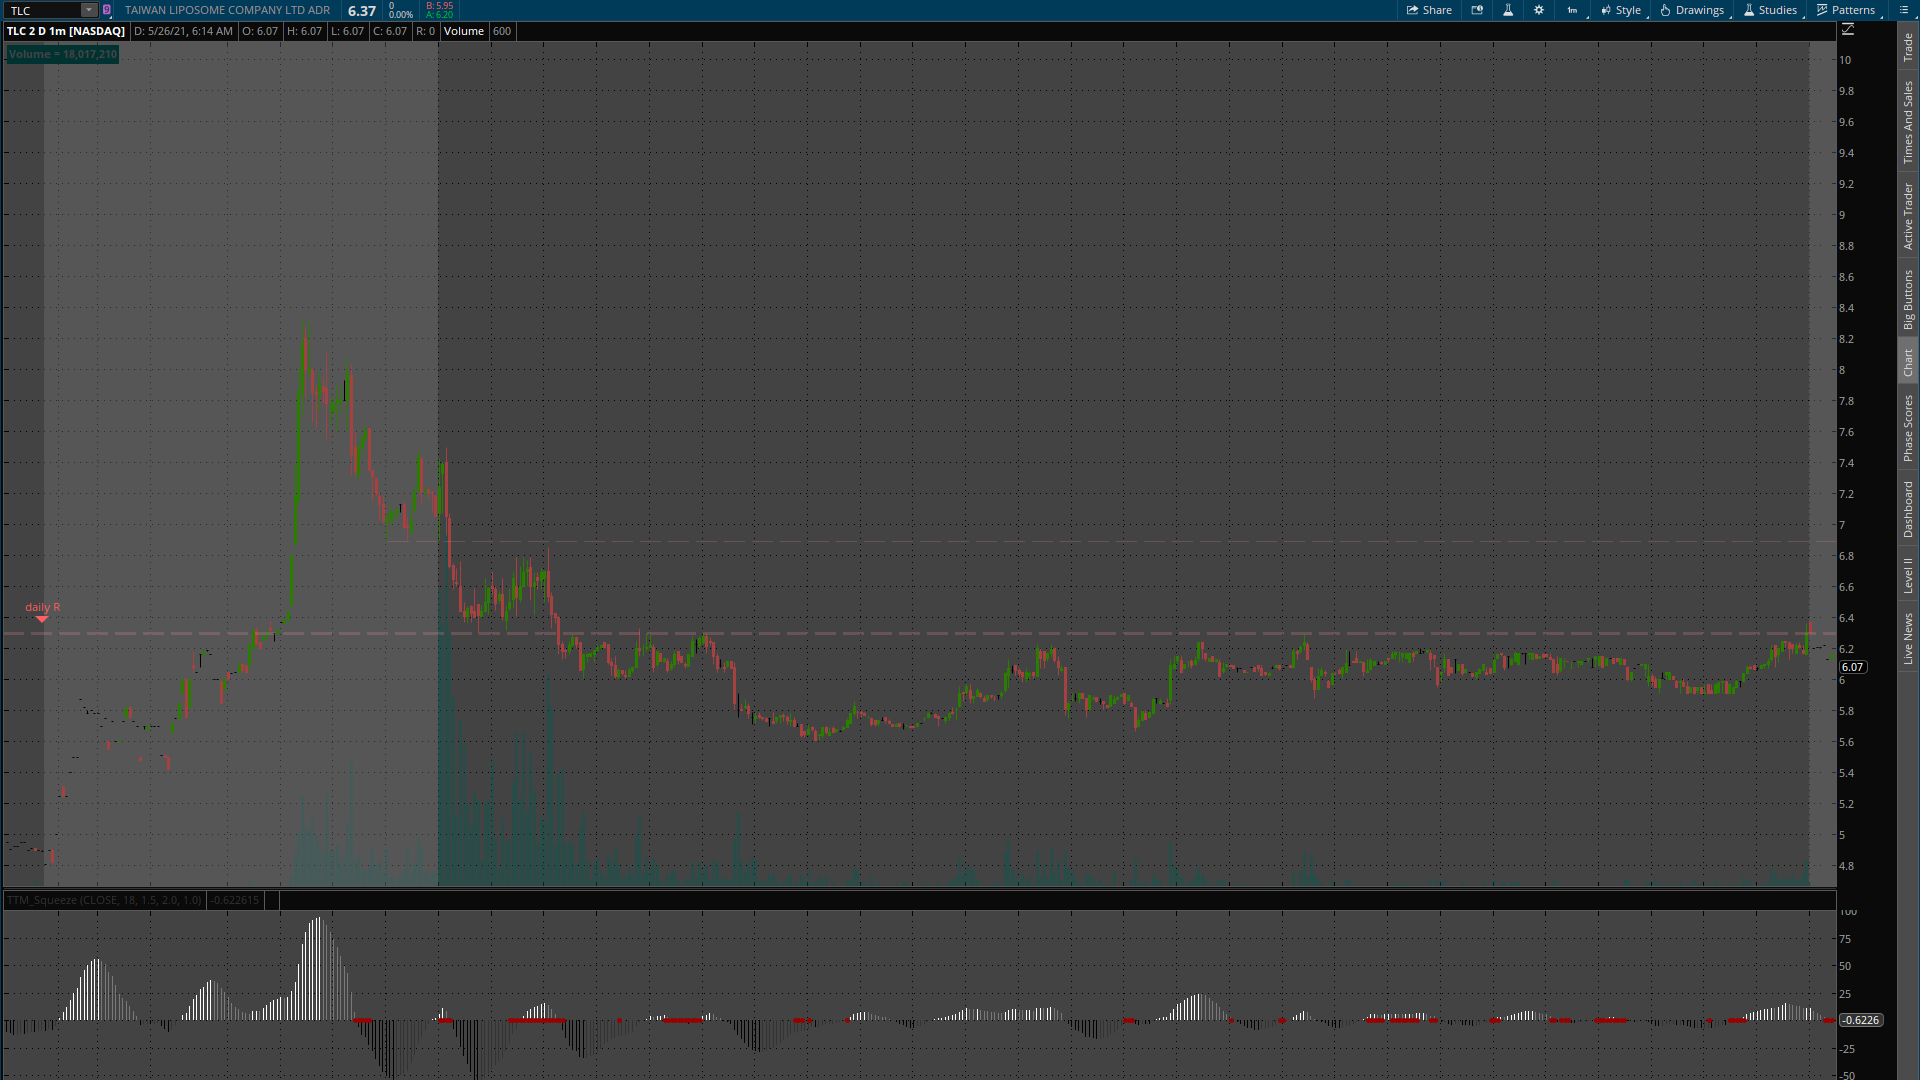The image size is (1920, 1080).
Task: Open chart settings gear icon
Action: 1539,10
